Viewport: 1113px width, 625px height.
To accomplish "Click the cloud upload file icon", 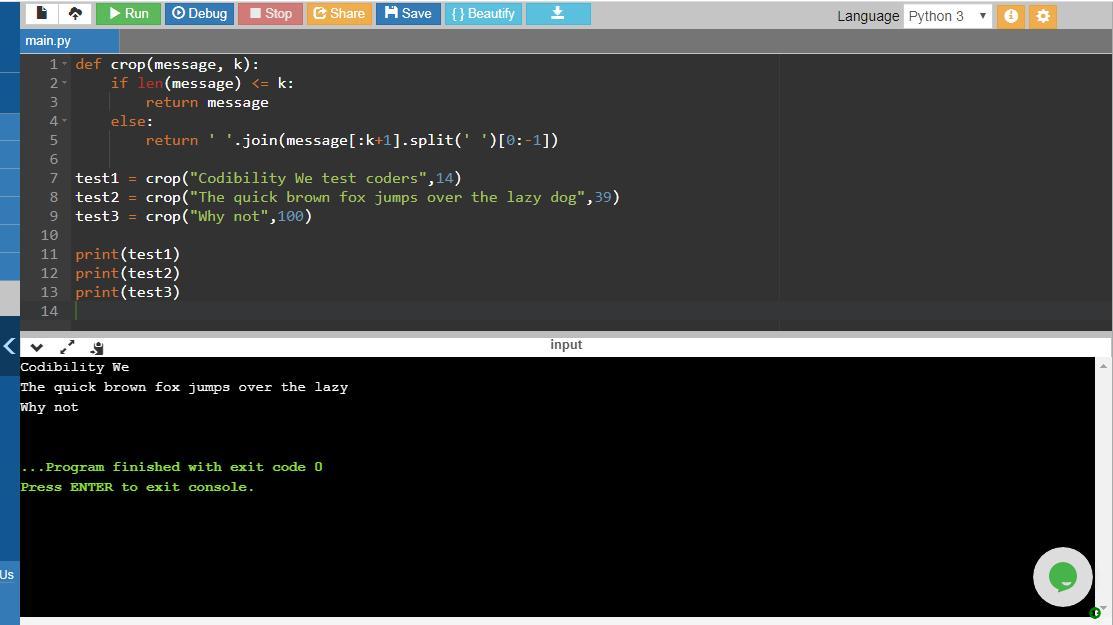I will [x=75, y=14].
